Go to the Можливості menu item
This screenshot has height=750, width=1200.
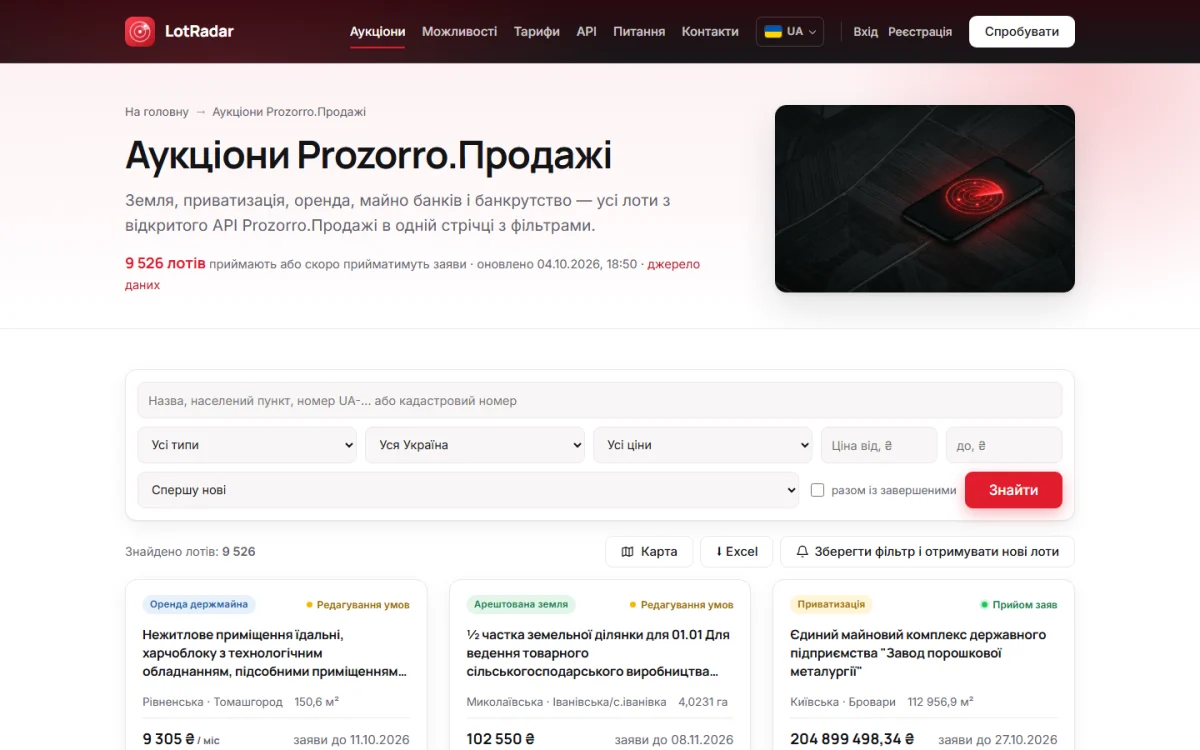(460, 31)
